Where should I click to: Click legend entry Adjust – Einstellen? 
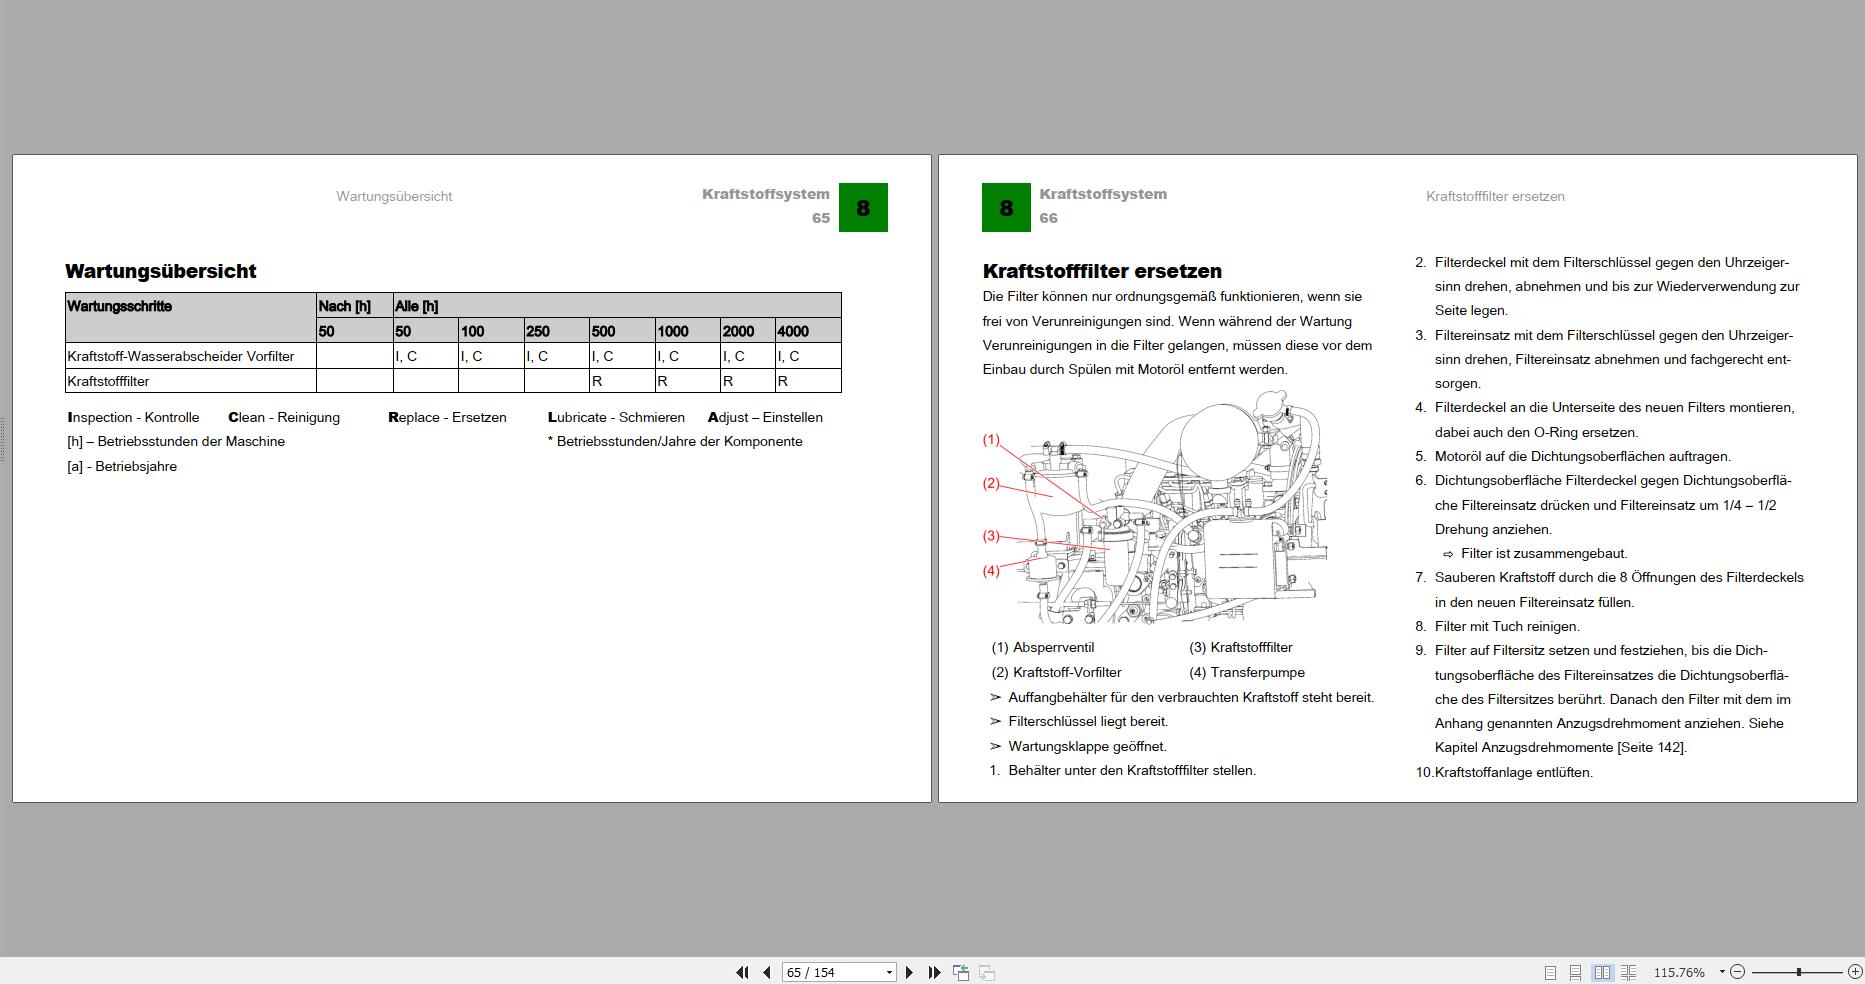(x=765, y=417)
